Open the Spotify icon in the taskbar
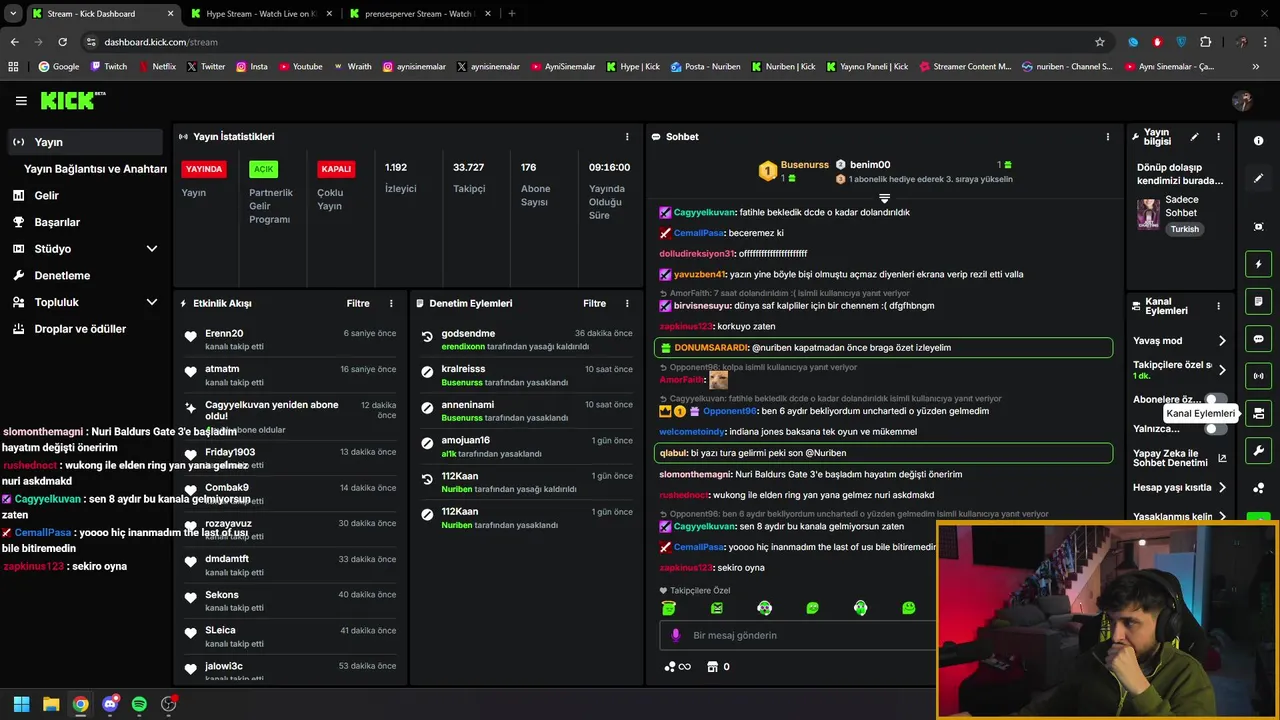This screenshot has width=1280, height=720. coord(139,704)
